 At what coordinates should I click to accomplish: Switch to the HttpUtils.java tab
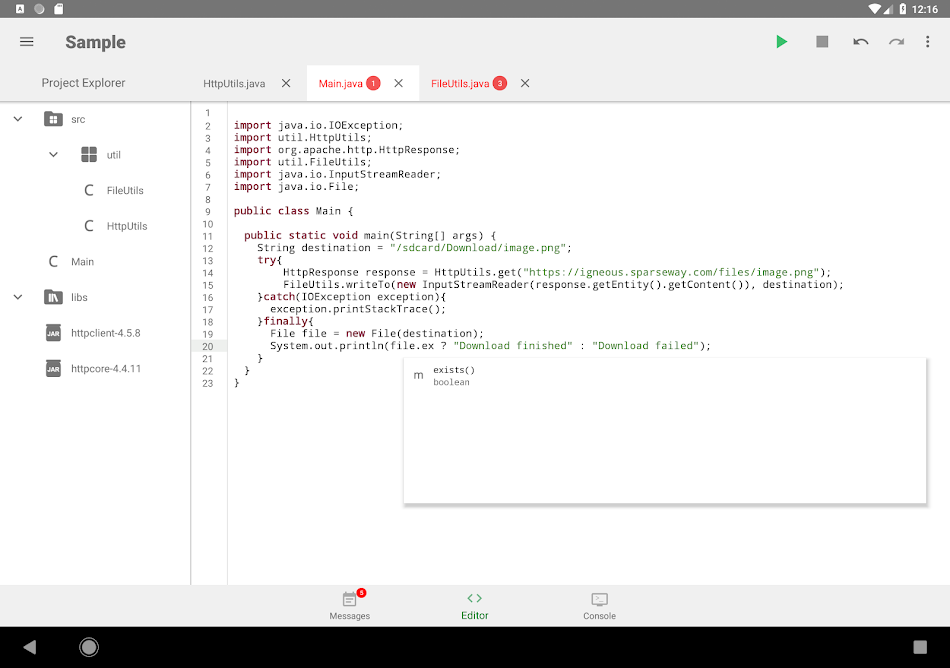click(x=234, y=83)
